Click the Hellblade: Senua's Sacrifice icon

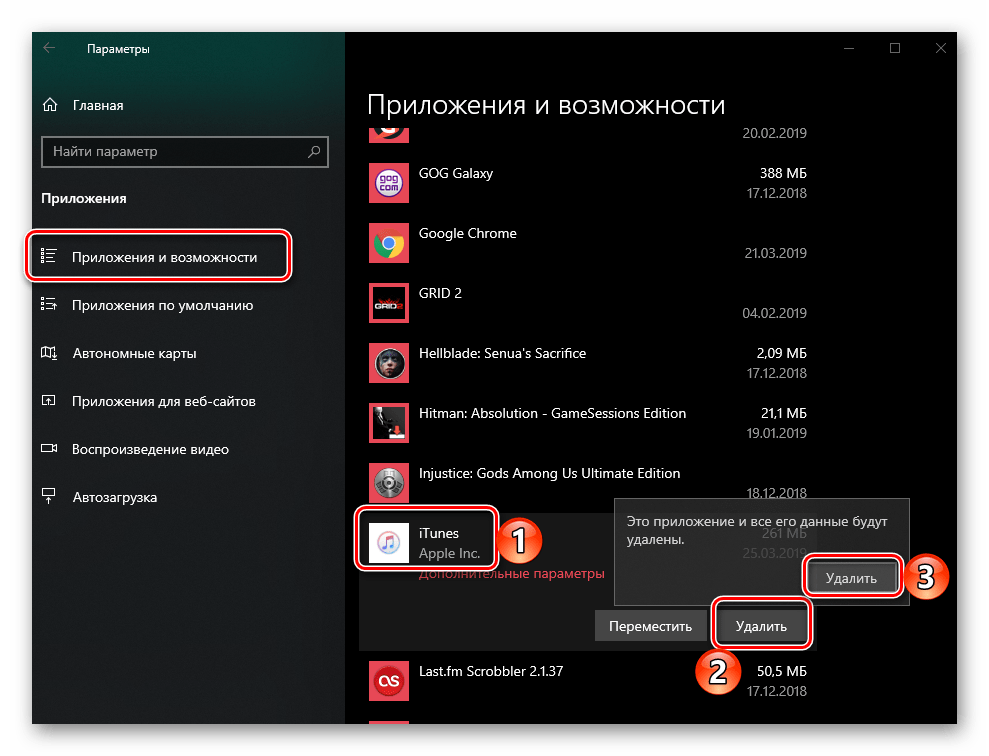point(388,363)
